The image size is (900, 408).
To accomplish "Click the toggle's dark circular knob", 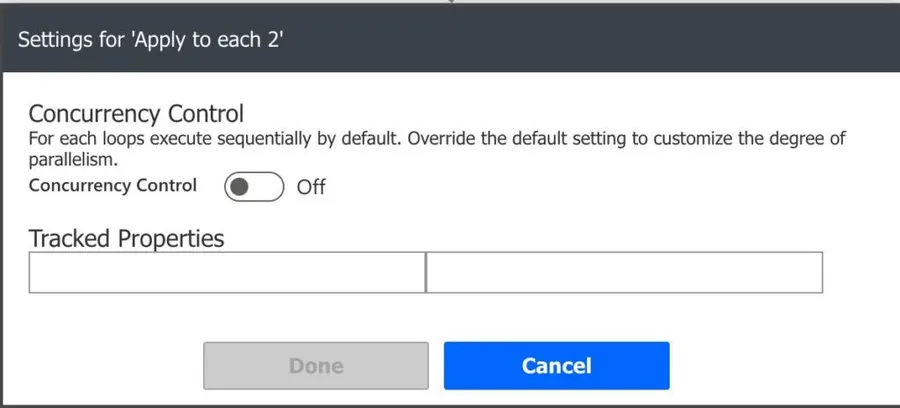I will click(x=240, y=186).
